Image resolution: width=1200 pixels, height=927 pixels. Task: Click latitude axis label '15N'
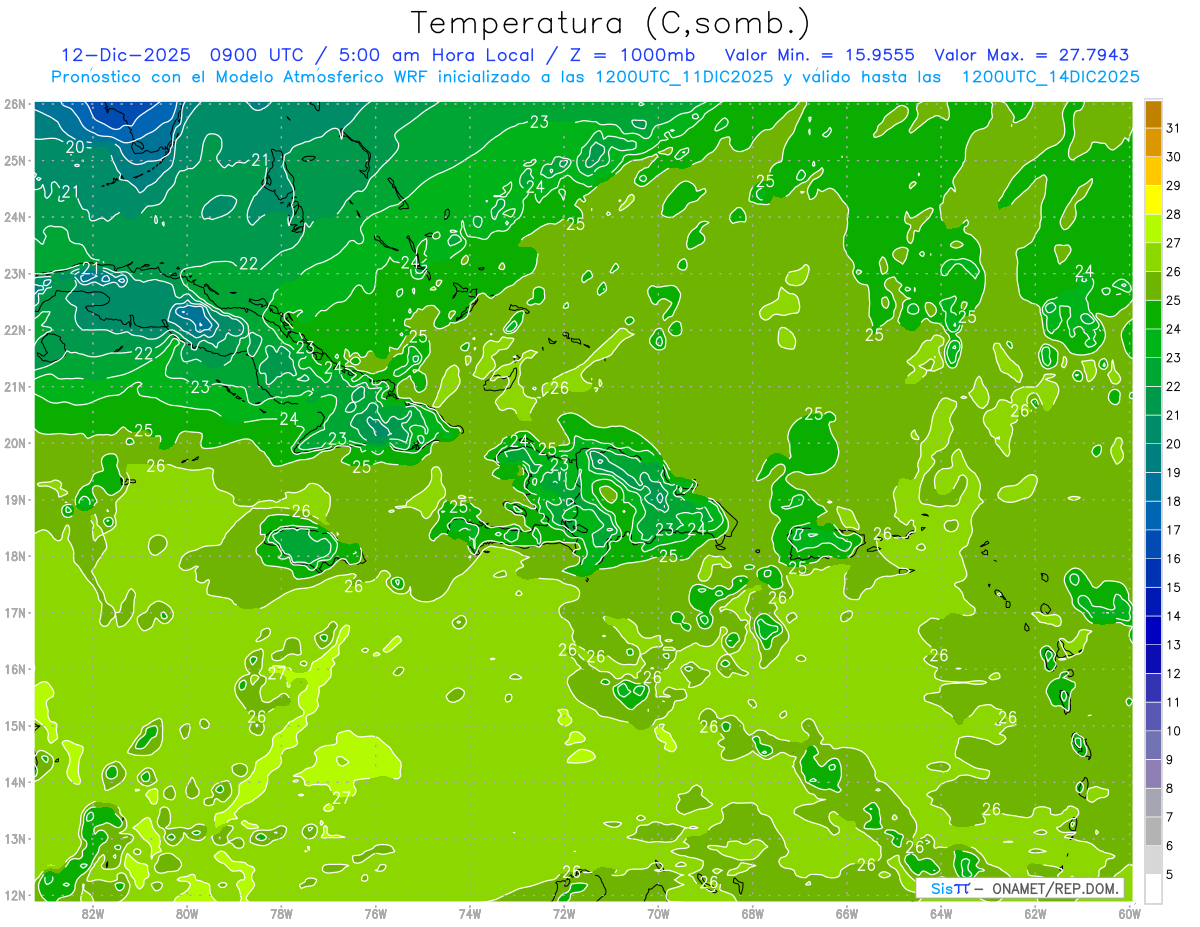(x=14, y=726)
